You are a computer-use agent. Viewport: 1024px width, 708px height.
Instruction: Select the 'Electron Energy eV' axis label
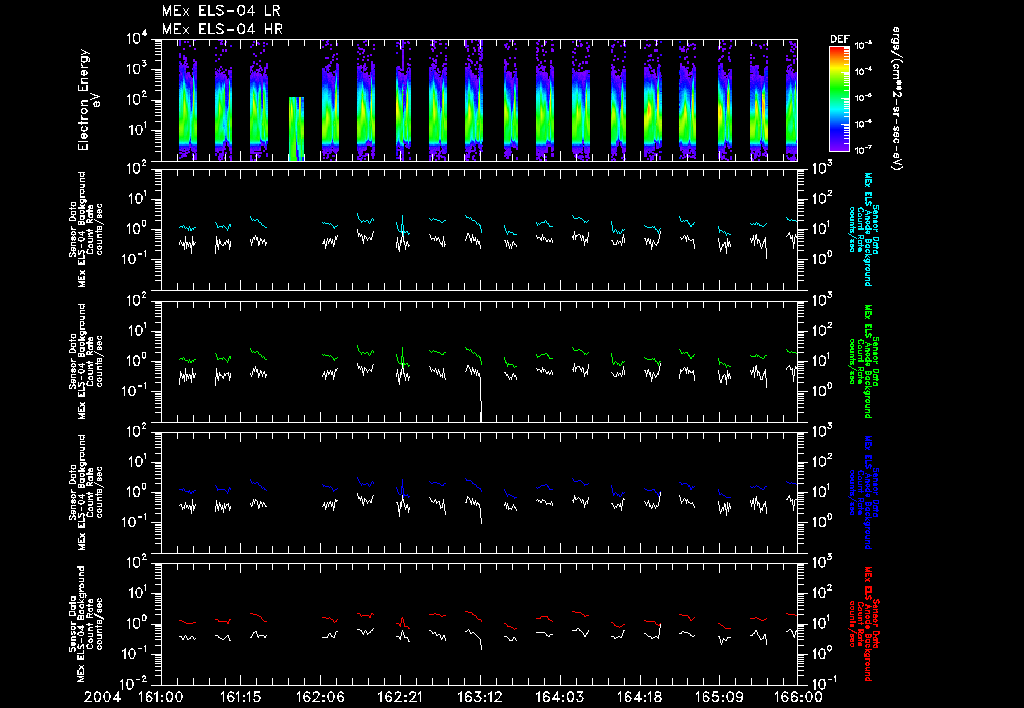point(88,100)
